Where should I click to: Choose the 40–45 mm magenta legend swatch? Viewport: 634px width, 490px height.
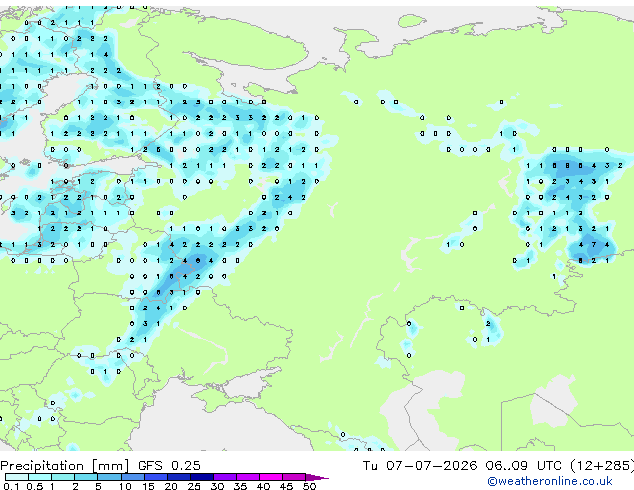click(271, 477)
